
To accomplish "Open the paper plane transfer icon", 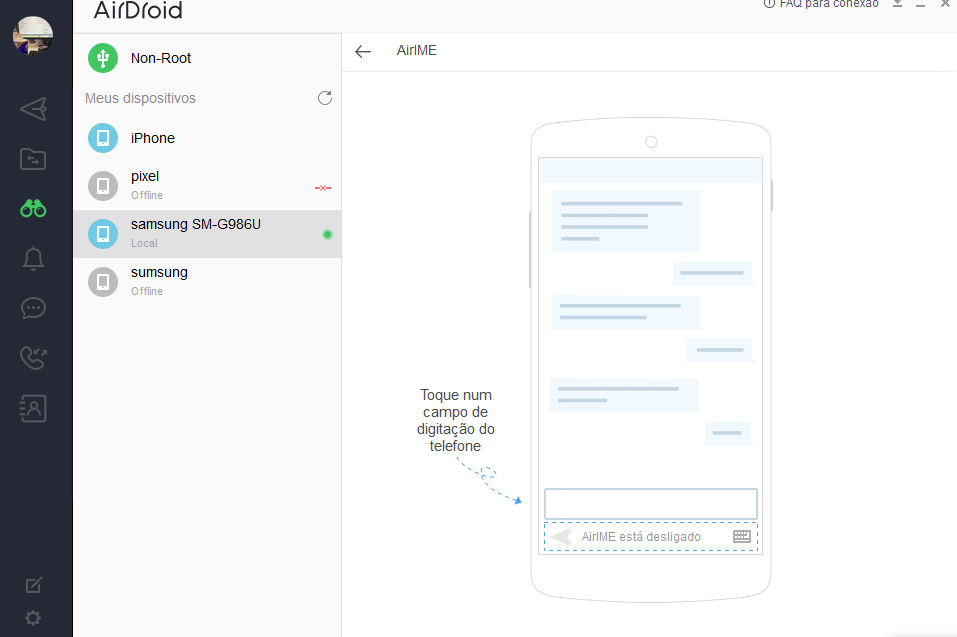I will click(x=33, y=108).
